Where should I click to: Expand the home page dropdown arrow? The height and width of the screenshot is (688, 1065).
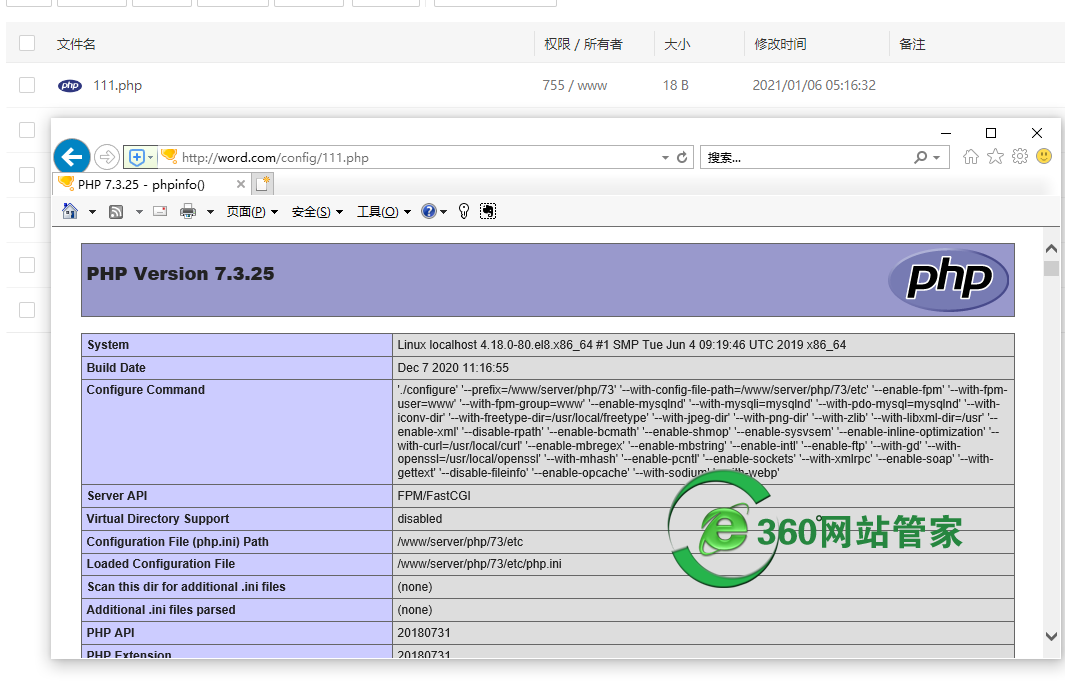92,212
